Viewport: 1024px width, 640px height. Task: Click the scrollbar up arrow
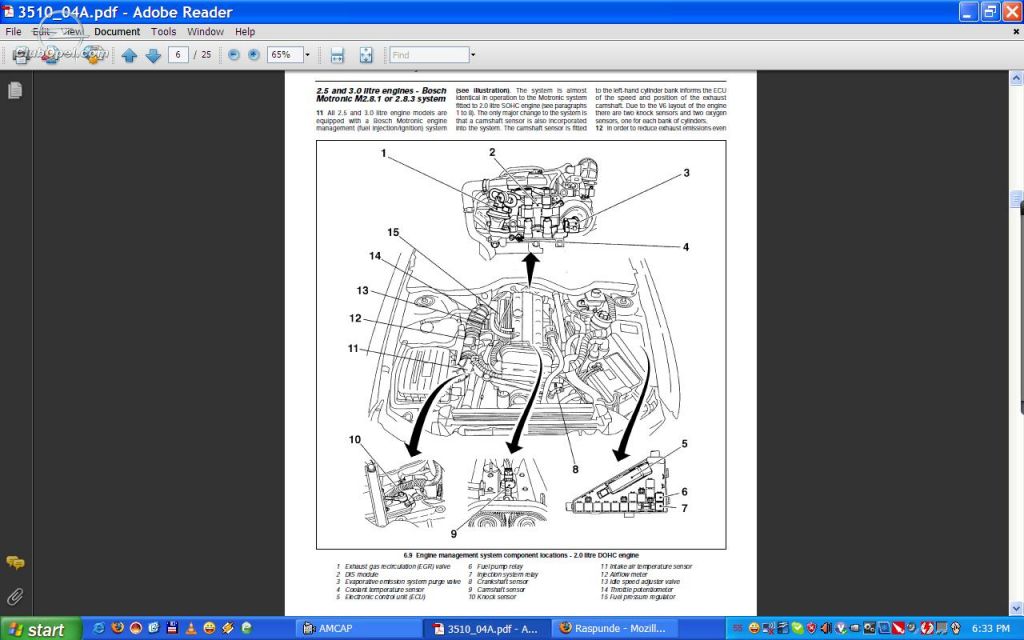coord(1016,78)
